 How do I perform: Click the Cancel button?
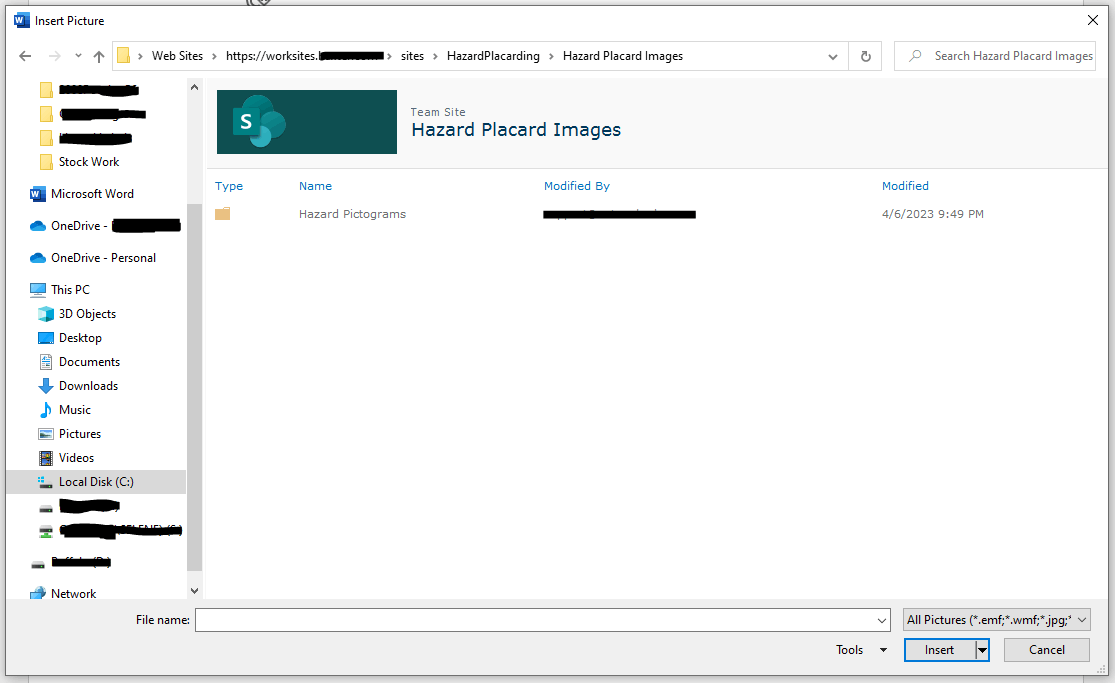coord(1047,650)
